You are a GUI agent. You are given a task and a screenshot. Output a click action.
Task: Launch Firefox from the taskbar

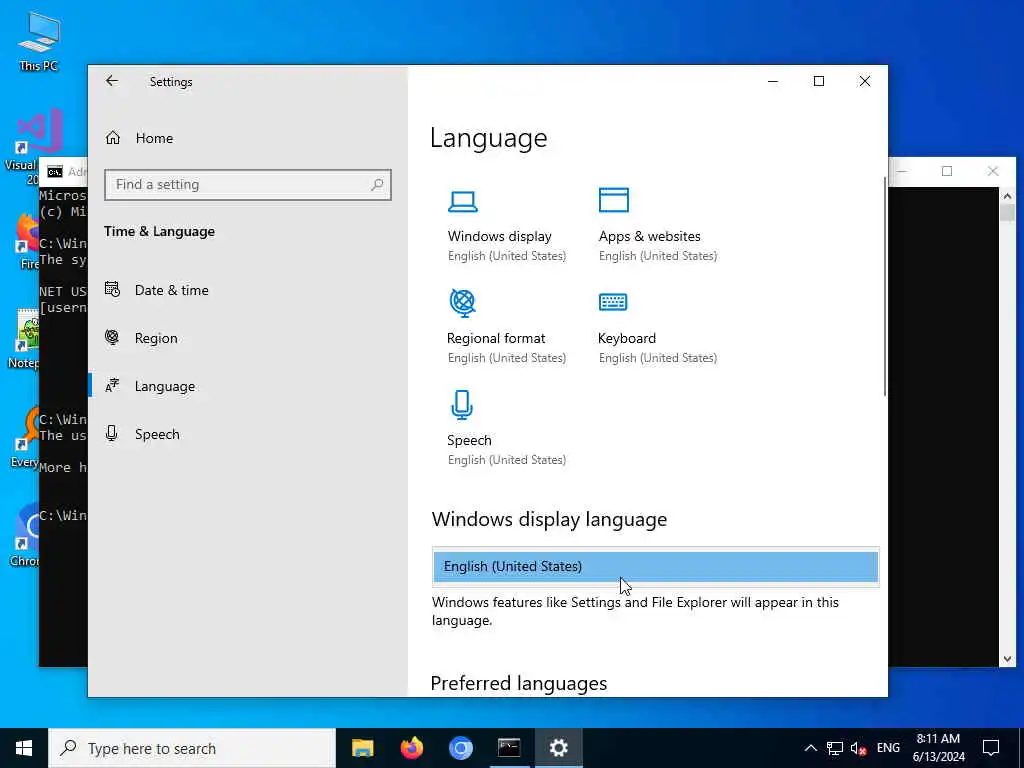tap(411, 748)
